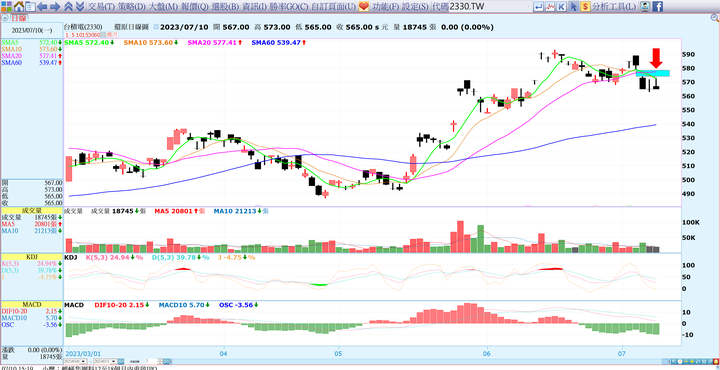Click the 05 month marker on time axis
The image size is (720, 370).
pos(339,353)
